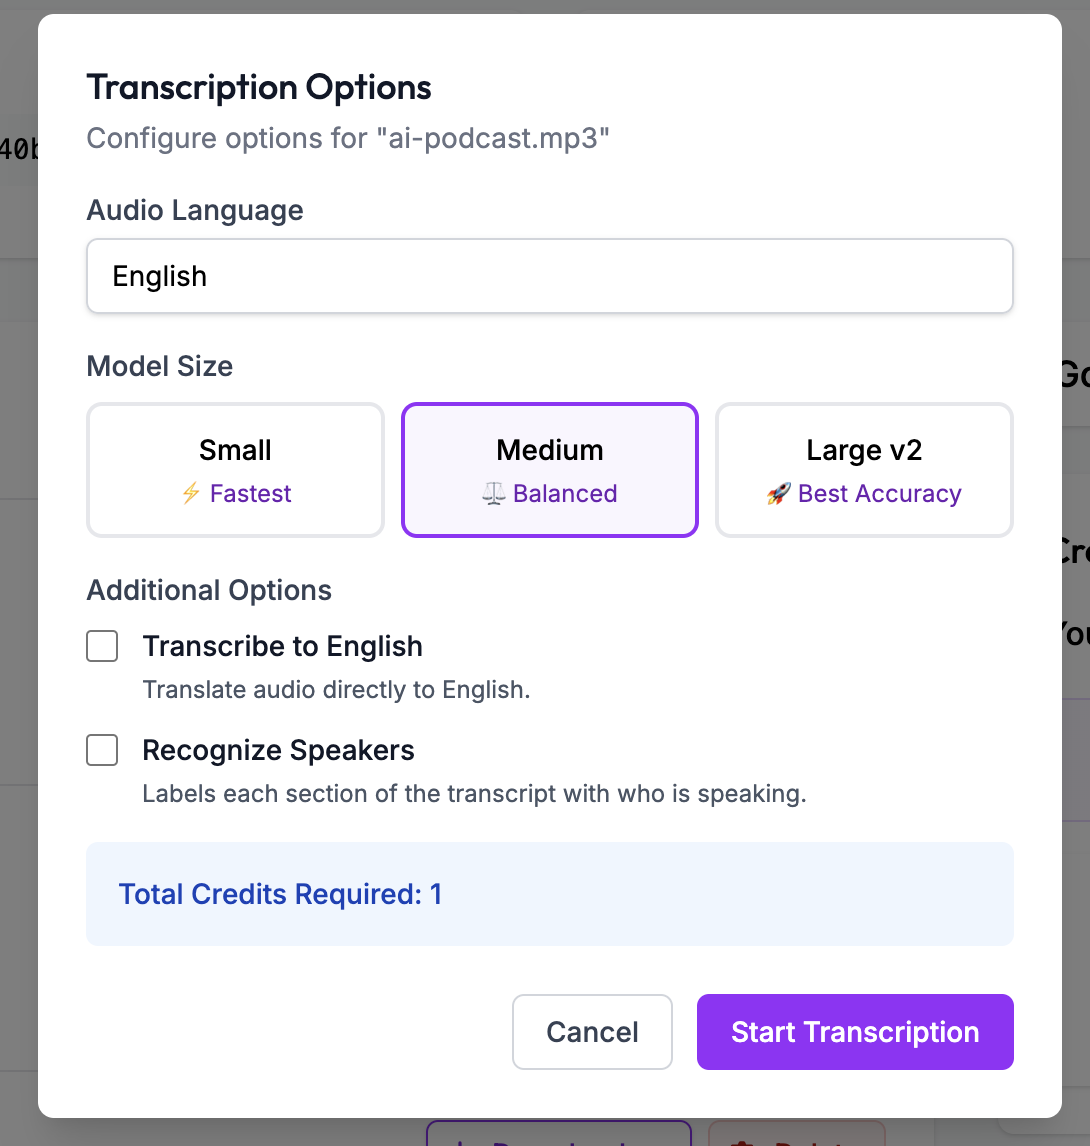
Task: Click the lightning bolt icon on Small card
Action: pos(189,493)
